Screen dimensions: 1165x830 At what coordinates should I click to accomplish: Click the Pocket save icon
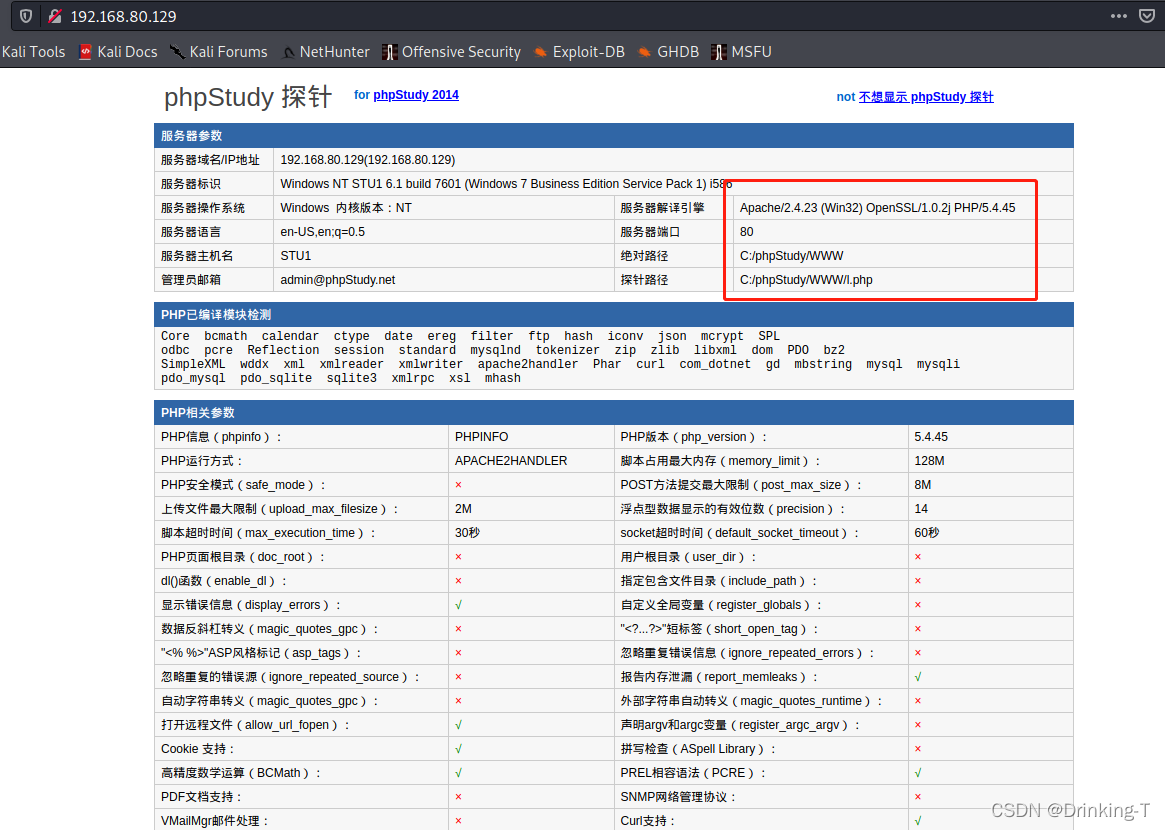(x=1147, y=16)
